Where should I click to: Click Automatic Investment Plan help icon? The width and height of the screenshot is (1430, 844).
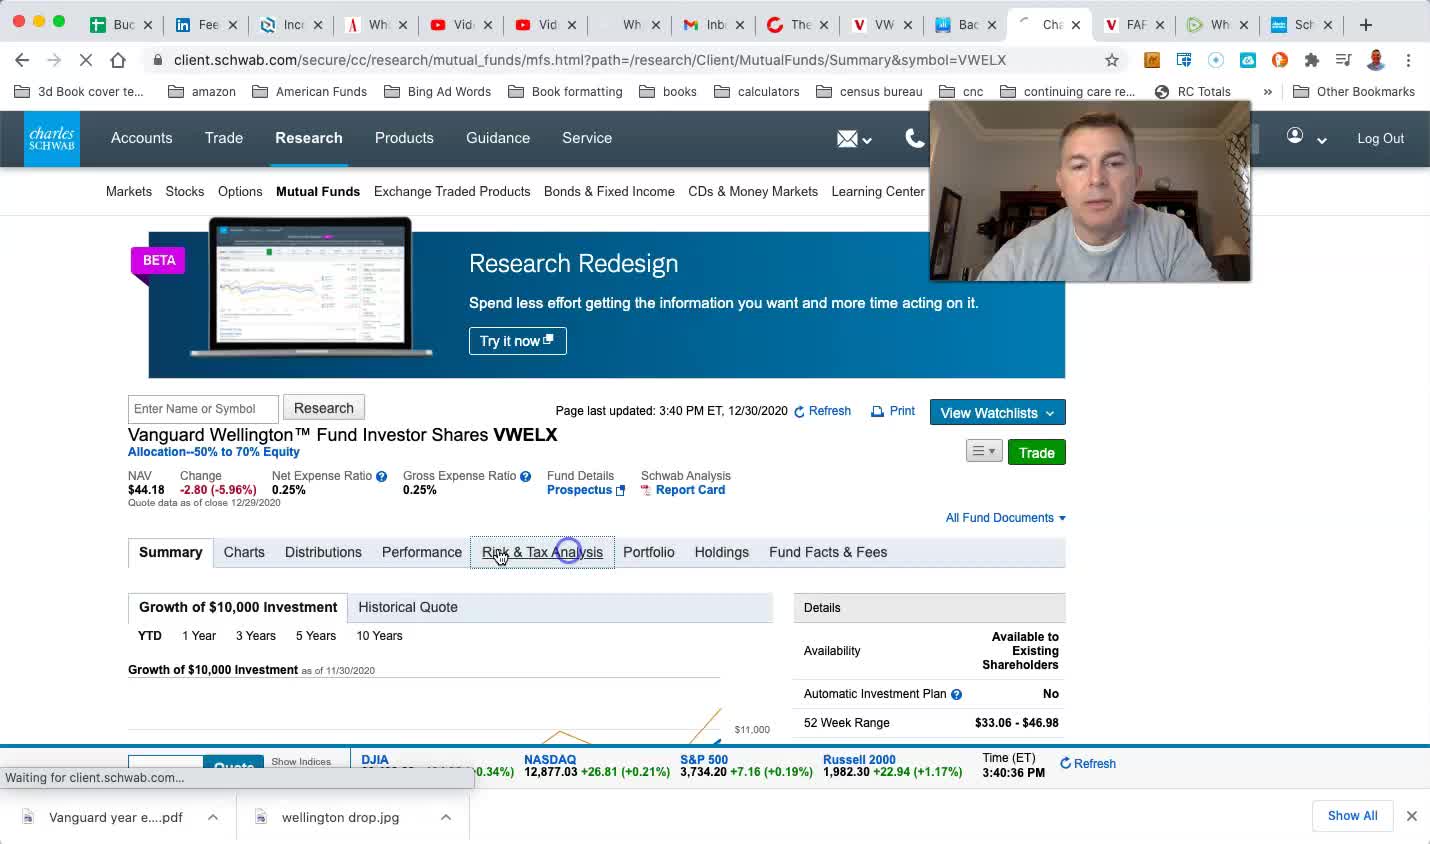[x=956, y=694]
